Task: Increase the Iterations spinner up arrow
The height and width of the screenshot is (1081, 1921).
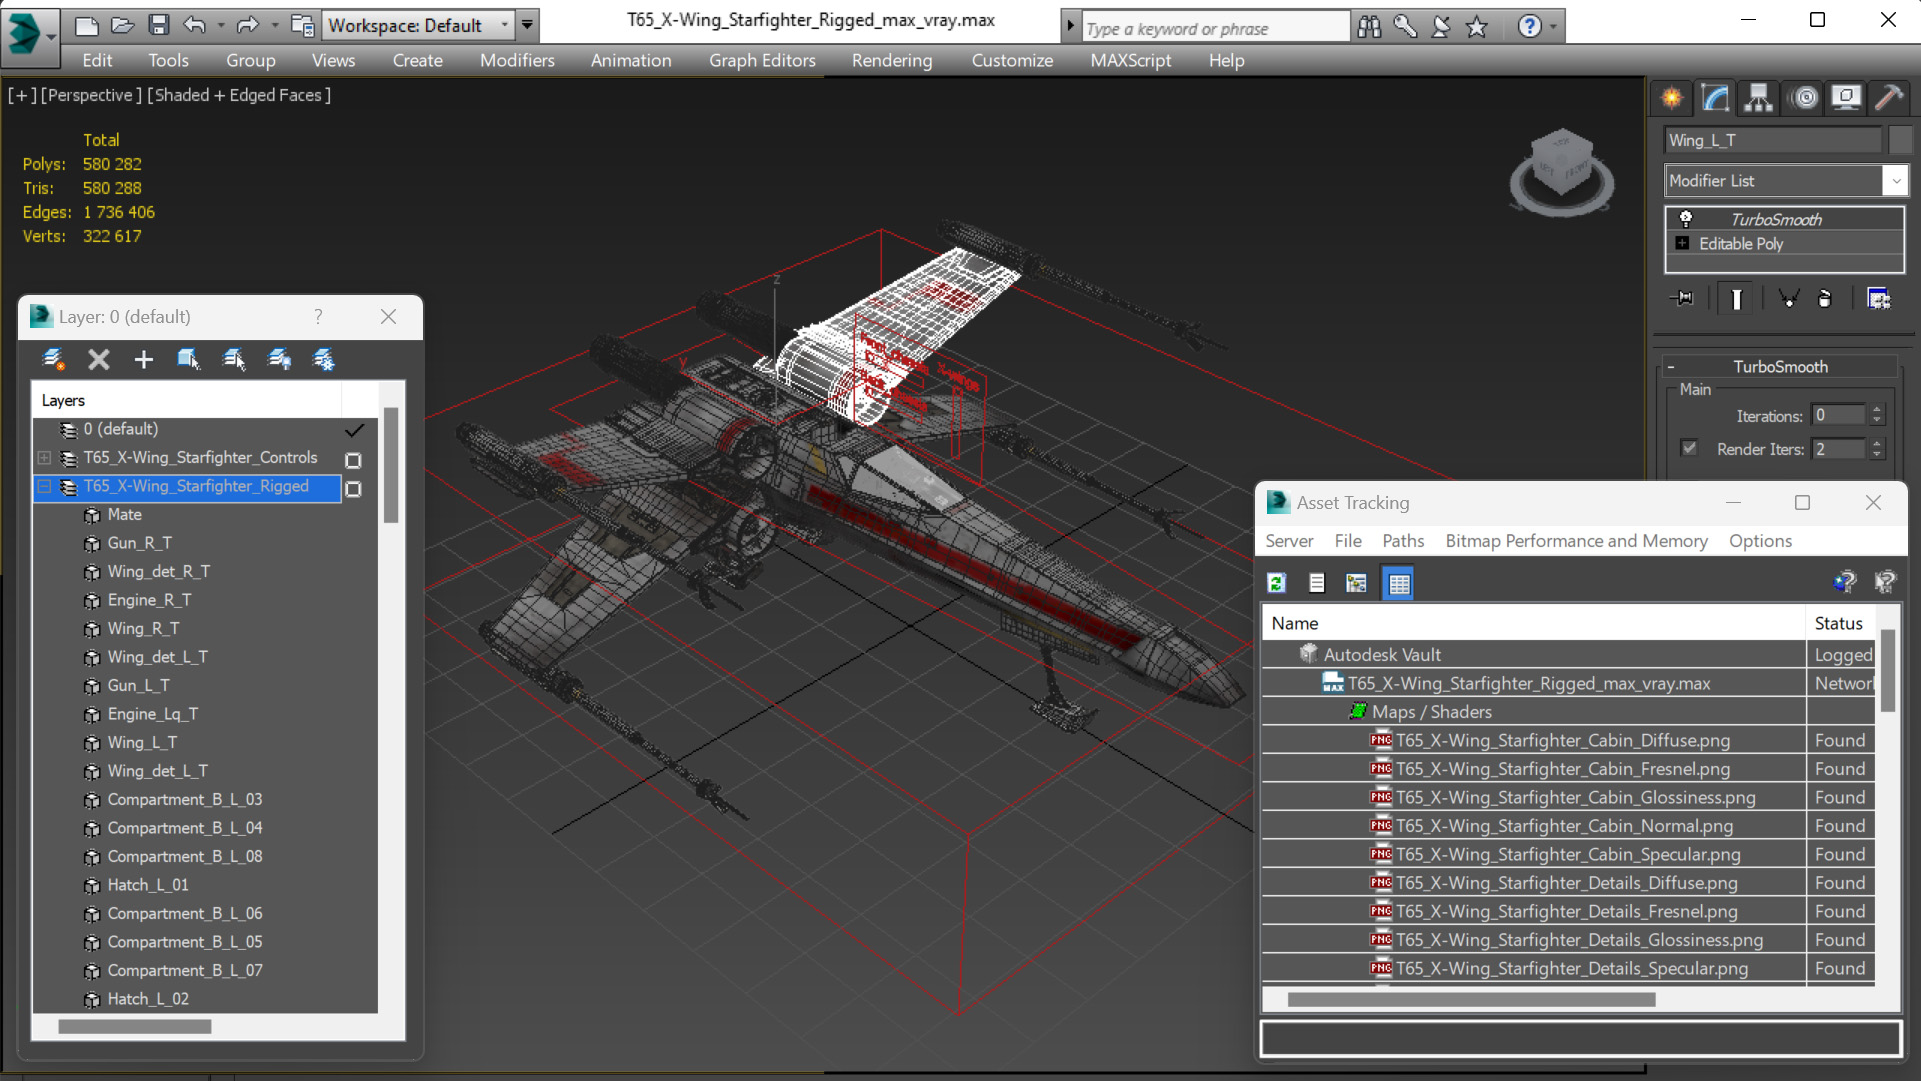Action: tap(1877, 410)
